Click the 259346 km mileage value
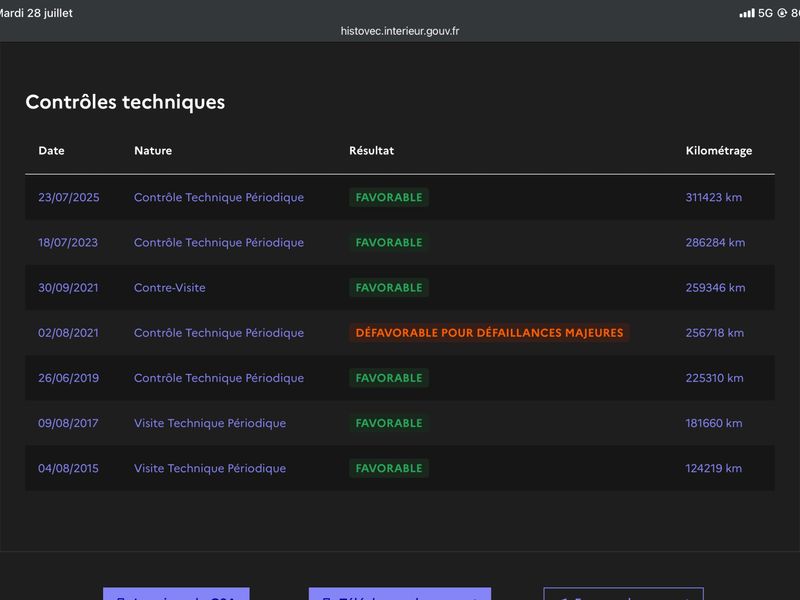Viewport: 800px width, 600px height. (x=715, y=288)
